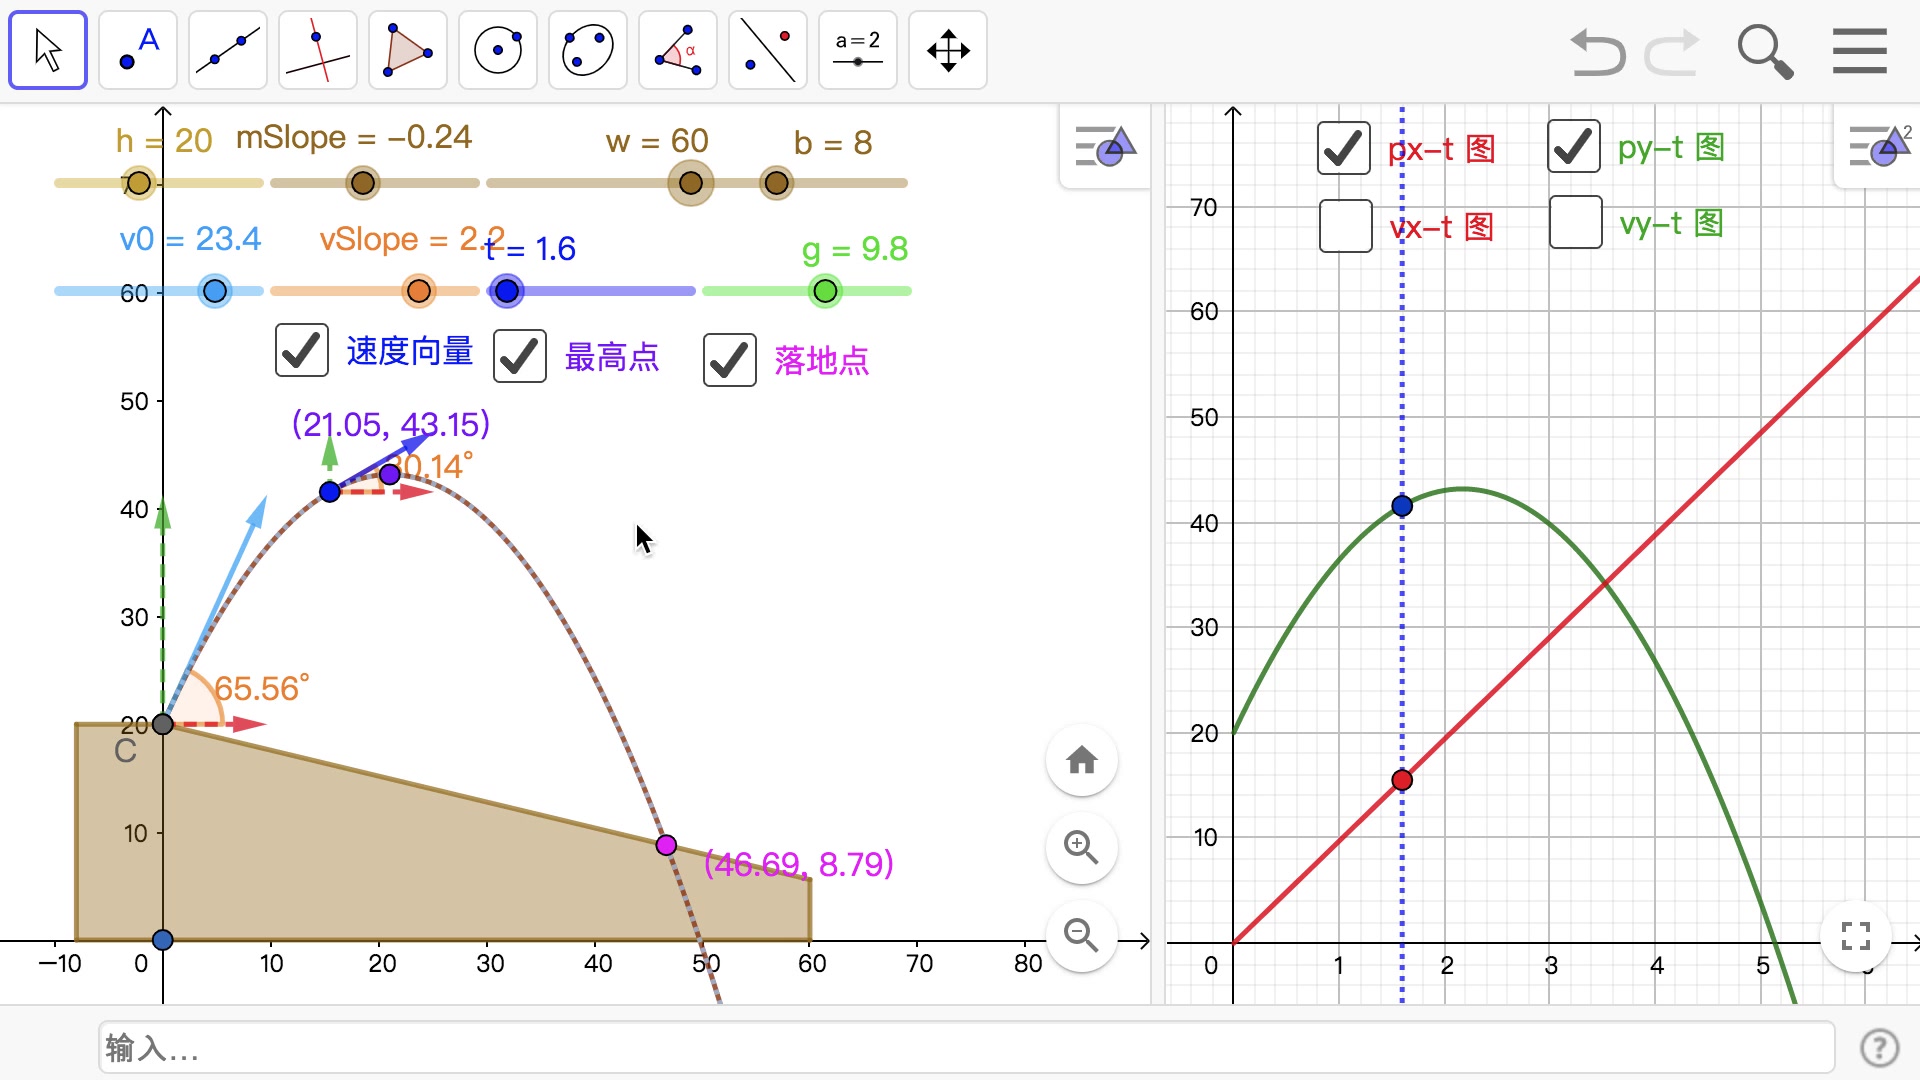The width and height of the screenshot is (1920, 1080).
Task: Select the Circle with Center tool
Action: [497, 49]
